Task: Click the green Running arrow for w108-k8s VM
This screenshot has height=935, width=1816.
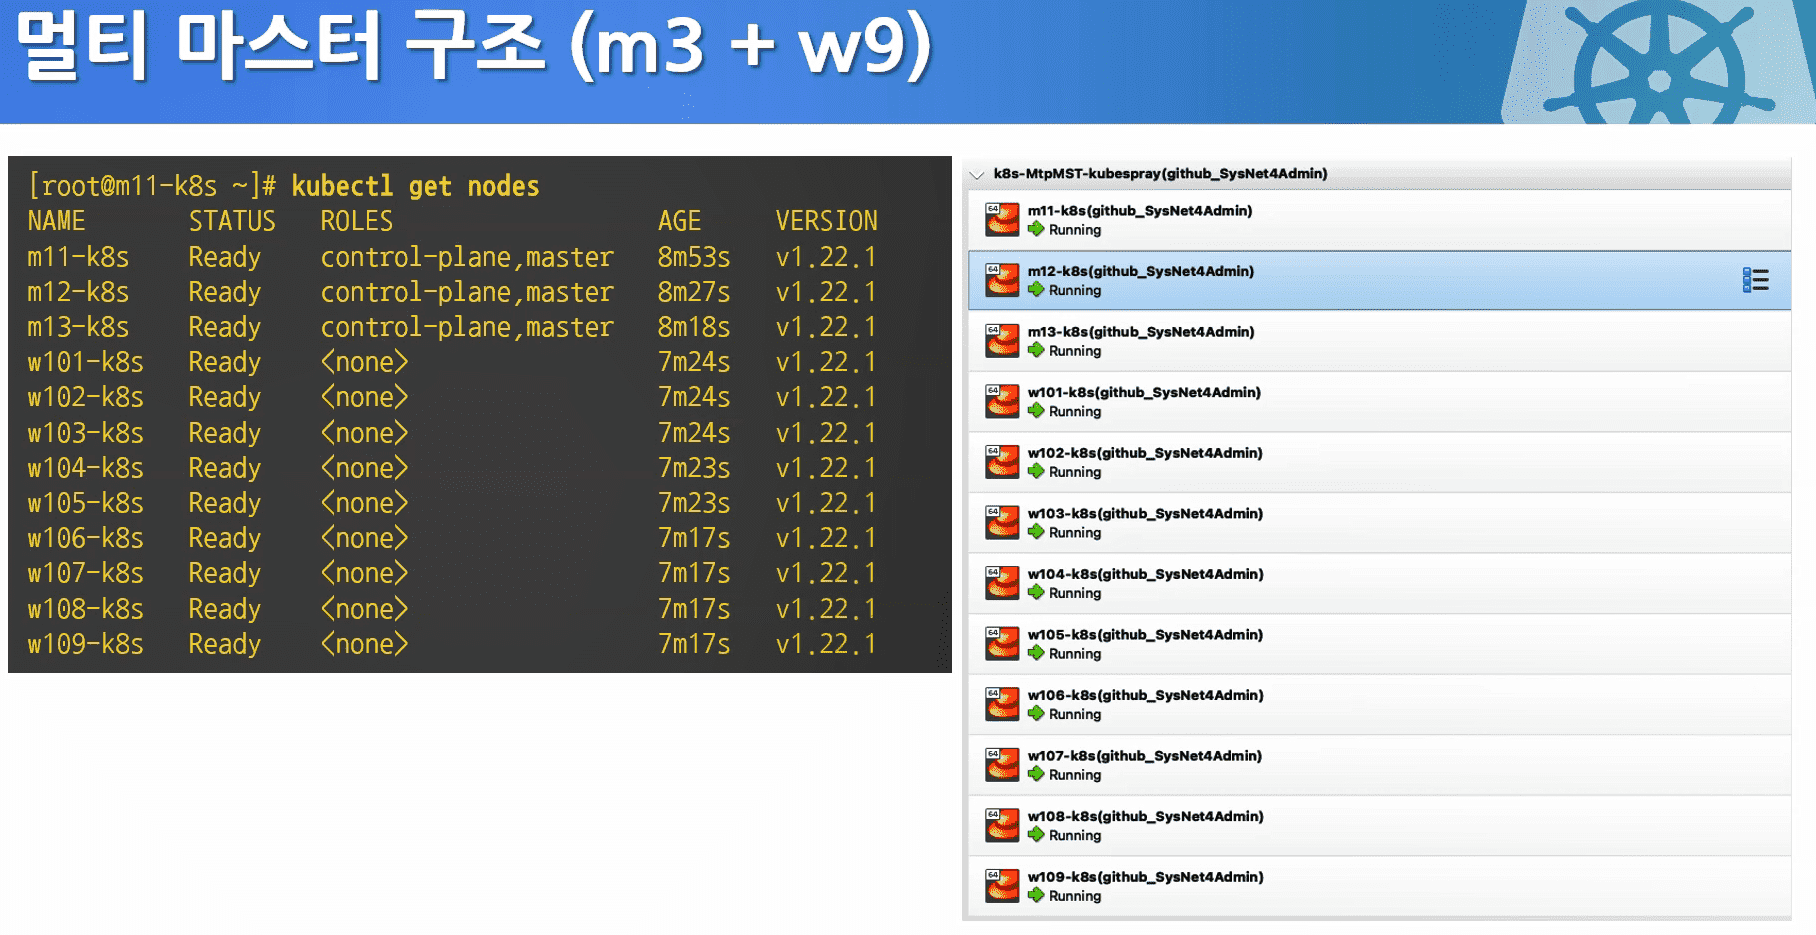Action: [1036, 835]
